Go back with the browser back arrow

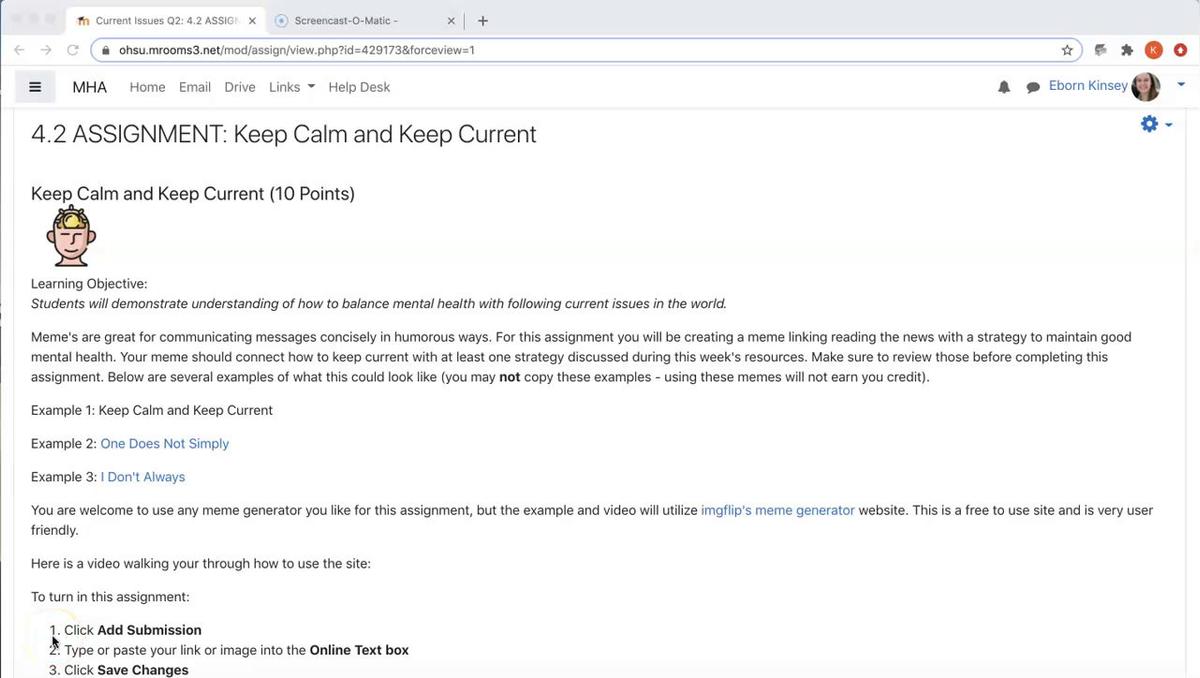19,49
